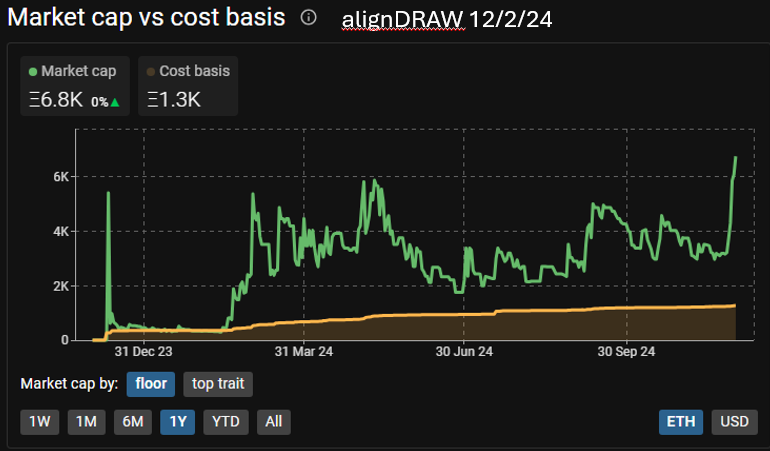Click the green up-arrow change indicator
The height and width of the screenshot is (451, 770).
[115, 102]
